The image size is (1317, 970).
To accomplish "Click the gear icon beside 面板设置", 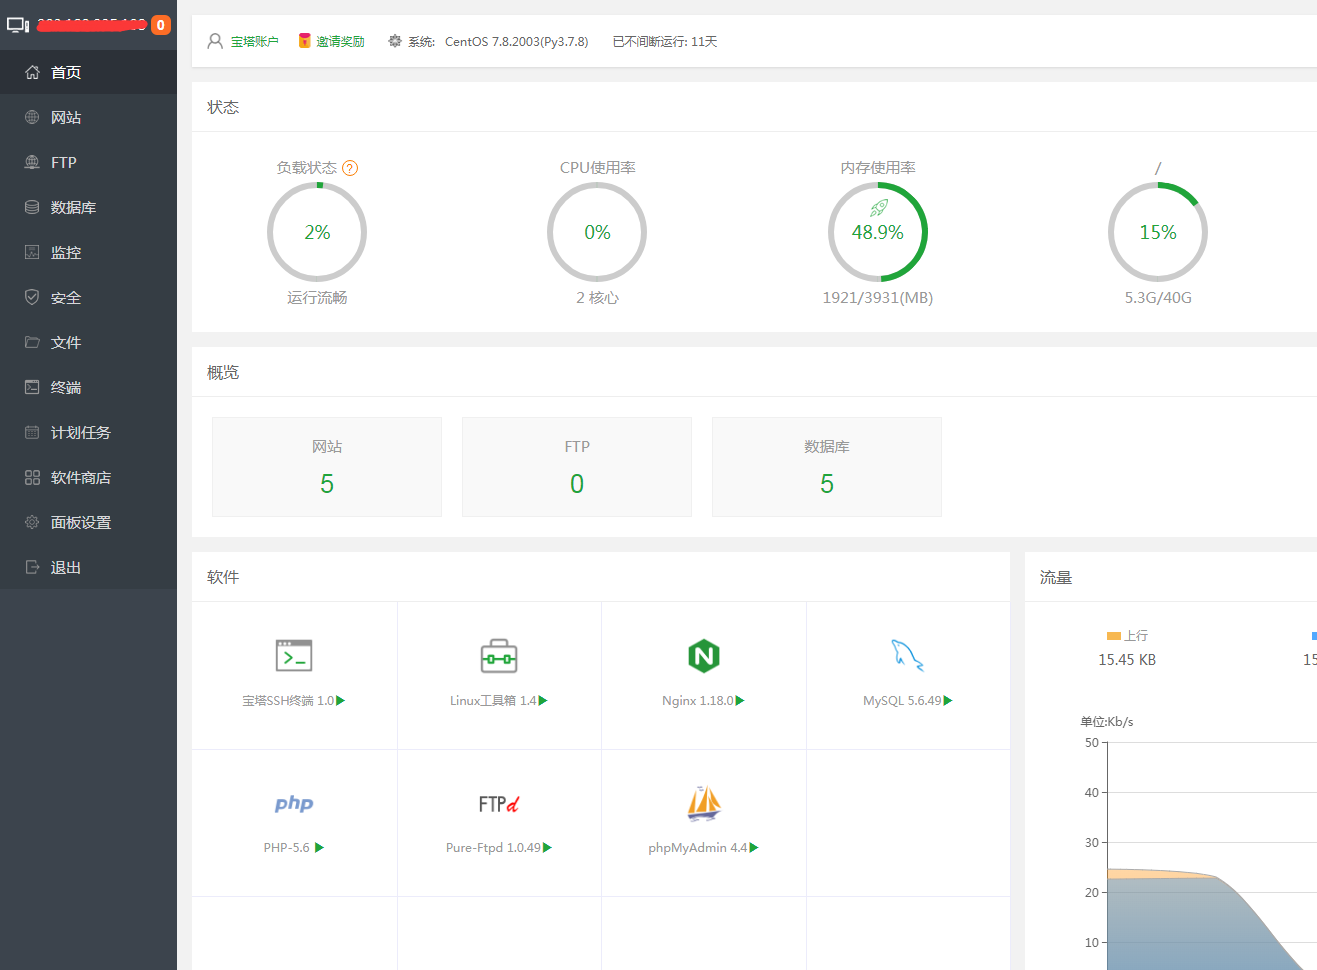I will point(32,522).
